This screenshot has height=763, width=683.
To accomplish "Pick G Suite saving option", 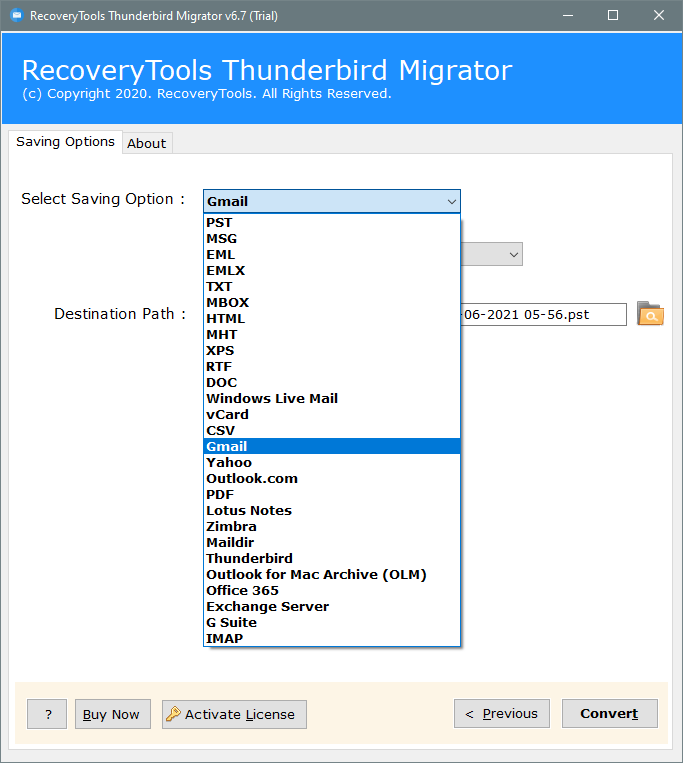I will pyautogui.click(x=332, y=622).
